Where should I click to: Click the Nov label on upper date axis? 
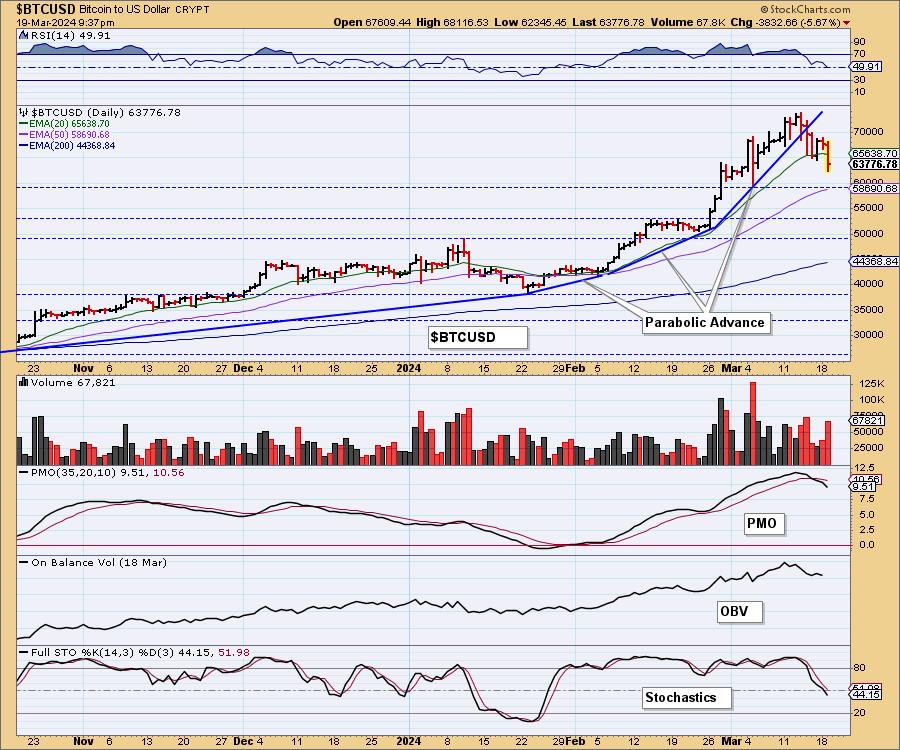click(83, 368)
